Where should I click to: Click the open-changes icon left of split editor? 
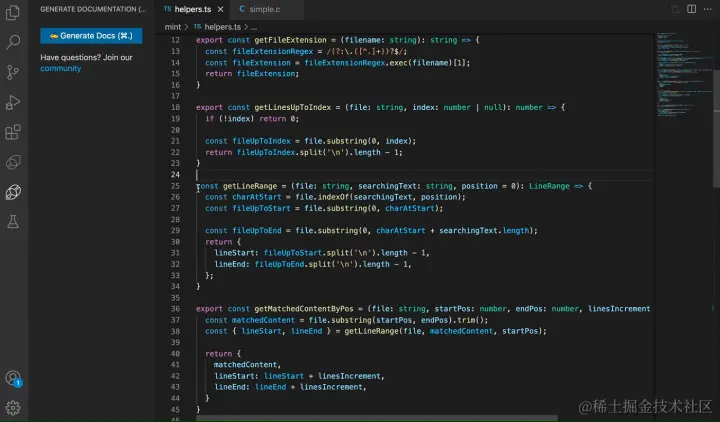(675, 9)
